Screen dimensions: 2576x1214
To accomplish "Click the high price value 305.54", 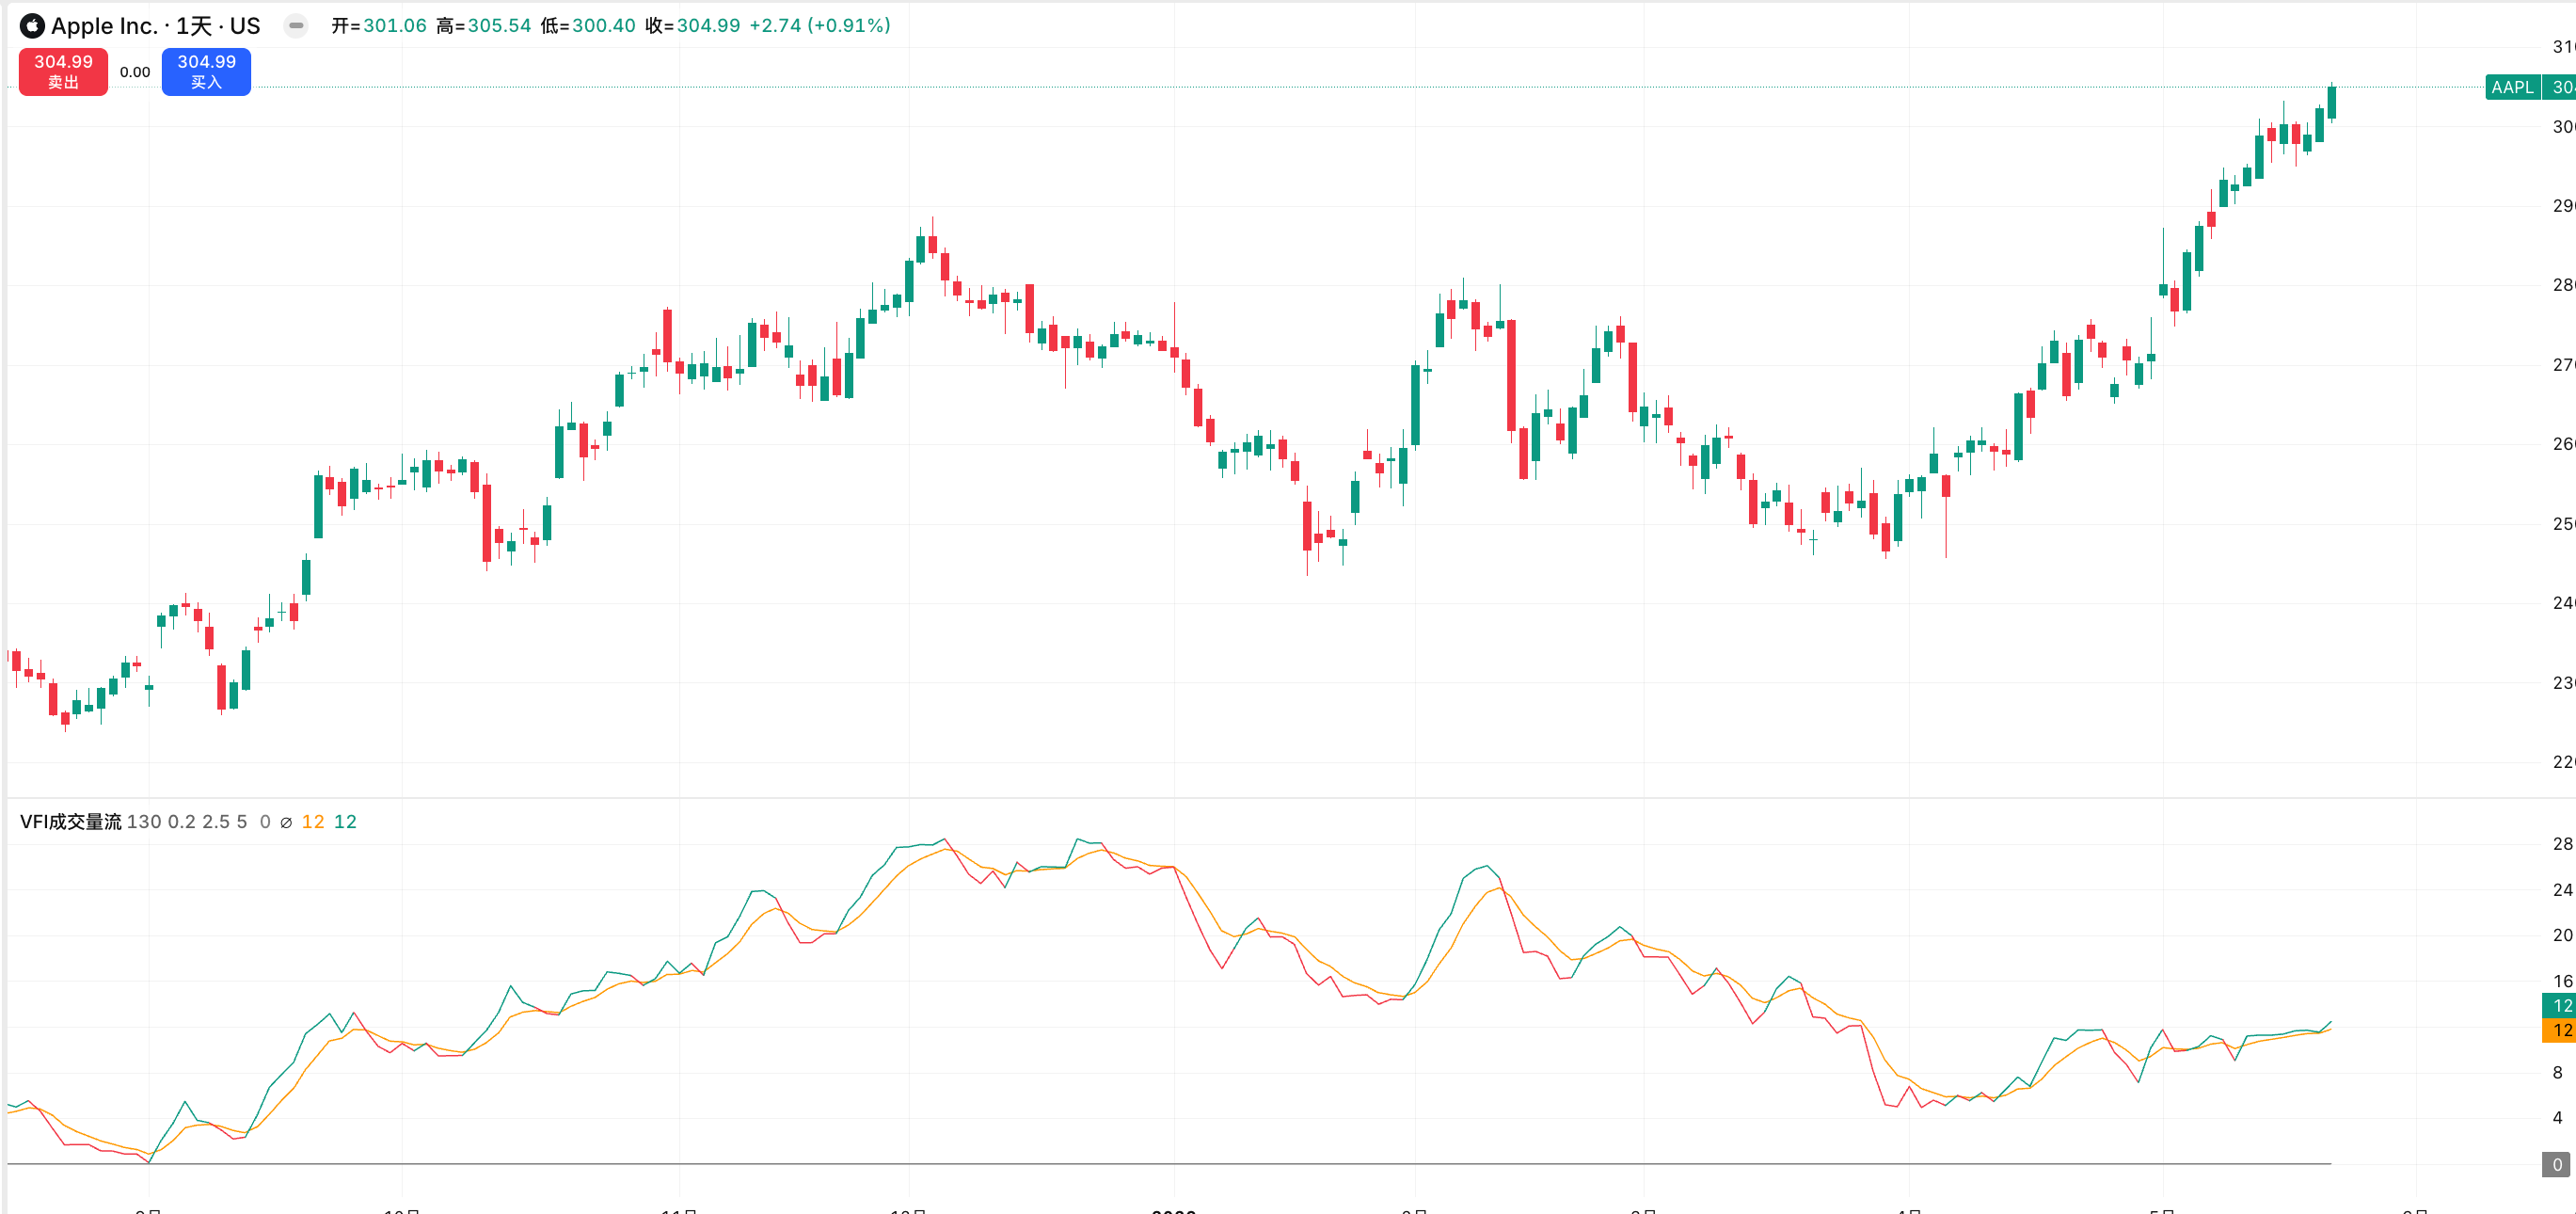I will (500, 26).
